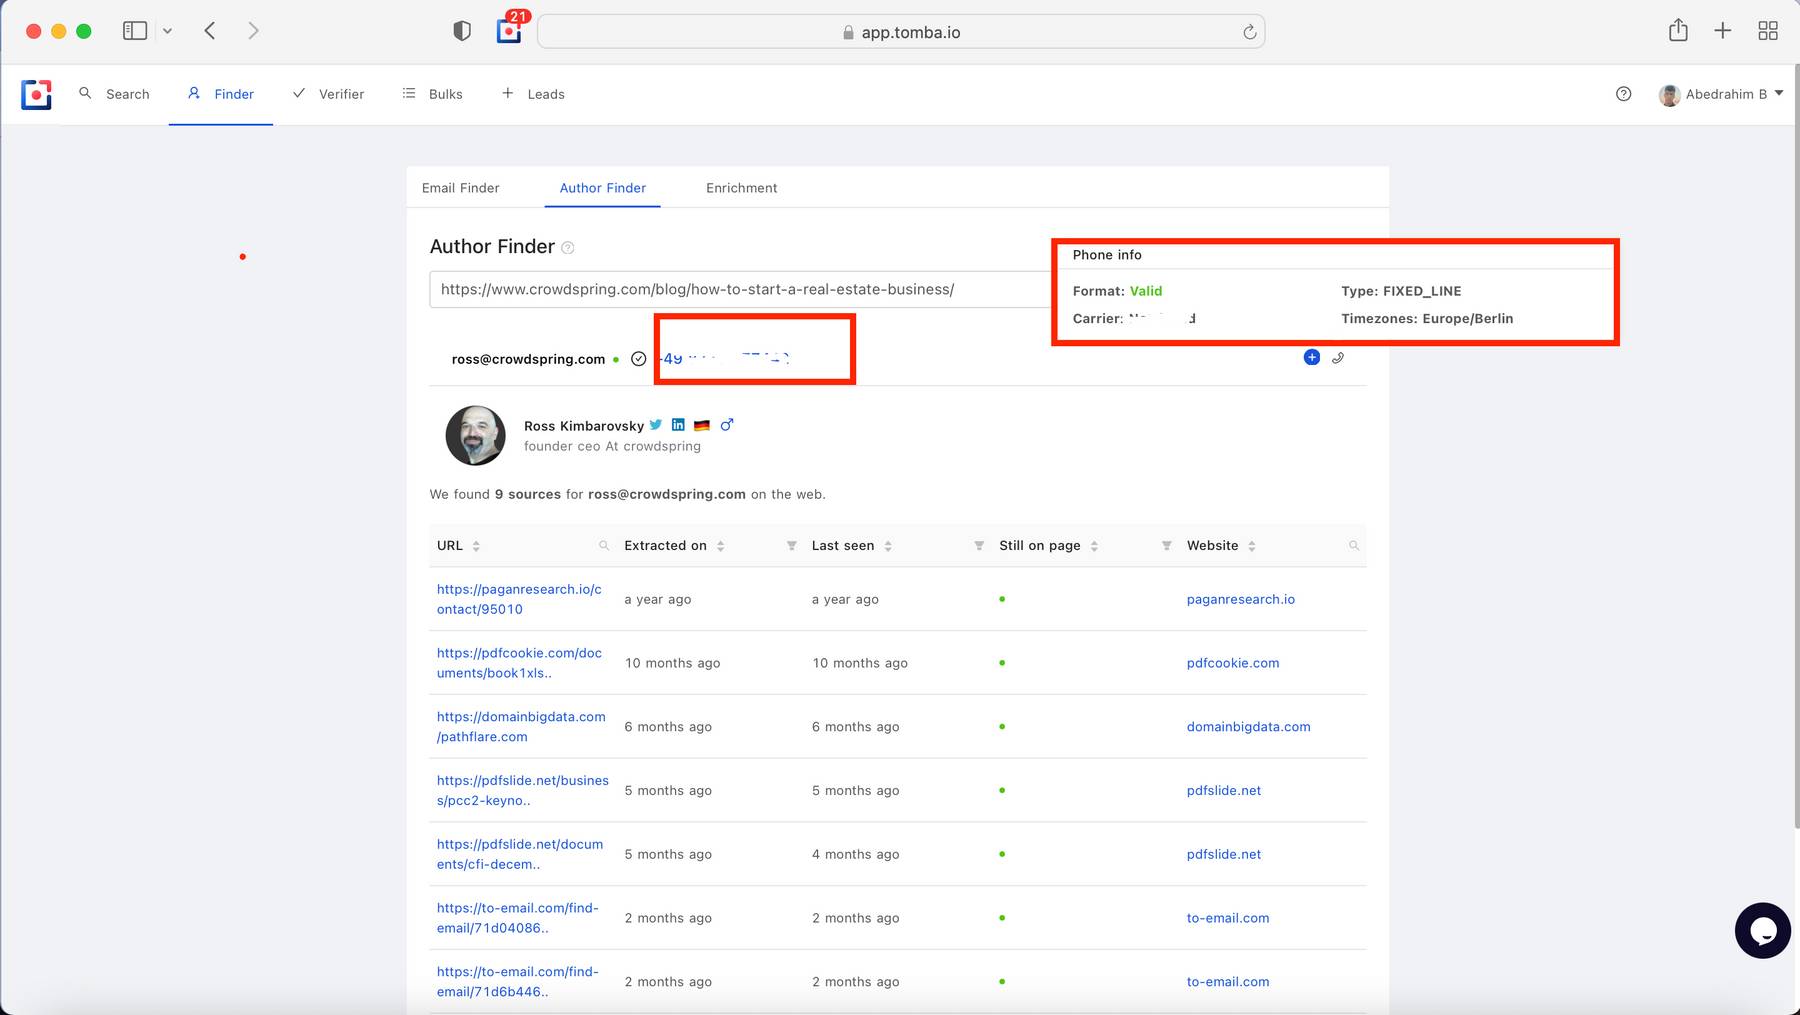The height and width of the screenshot is (1015, 1800).
Task: Click the ross@crowdspring.com email text
Action: pos(528,359)
